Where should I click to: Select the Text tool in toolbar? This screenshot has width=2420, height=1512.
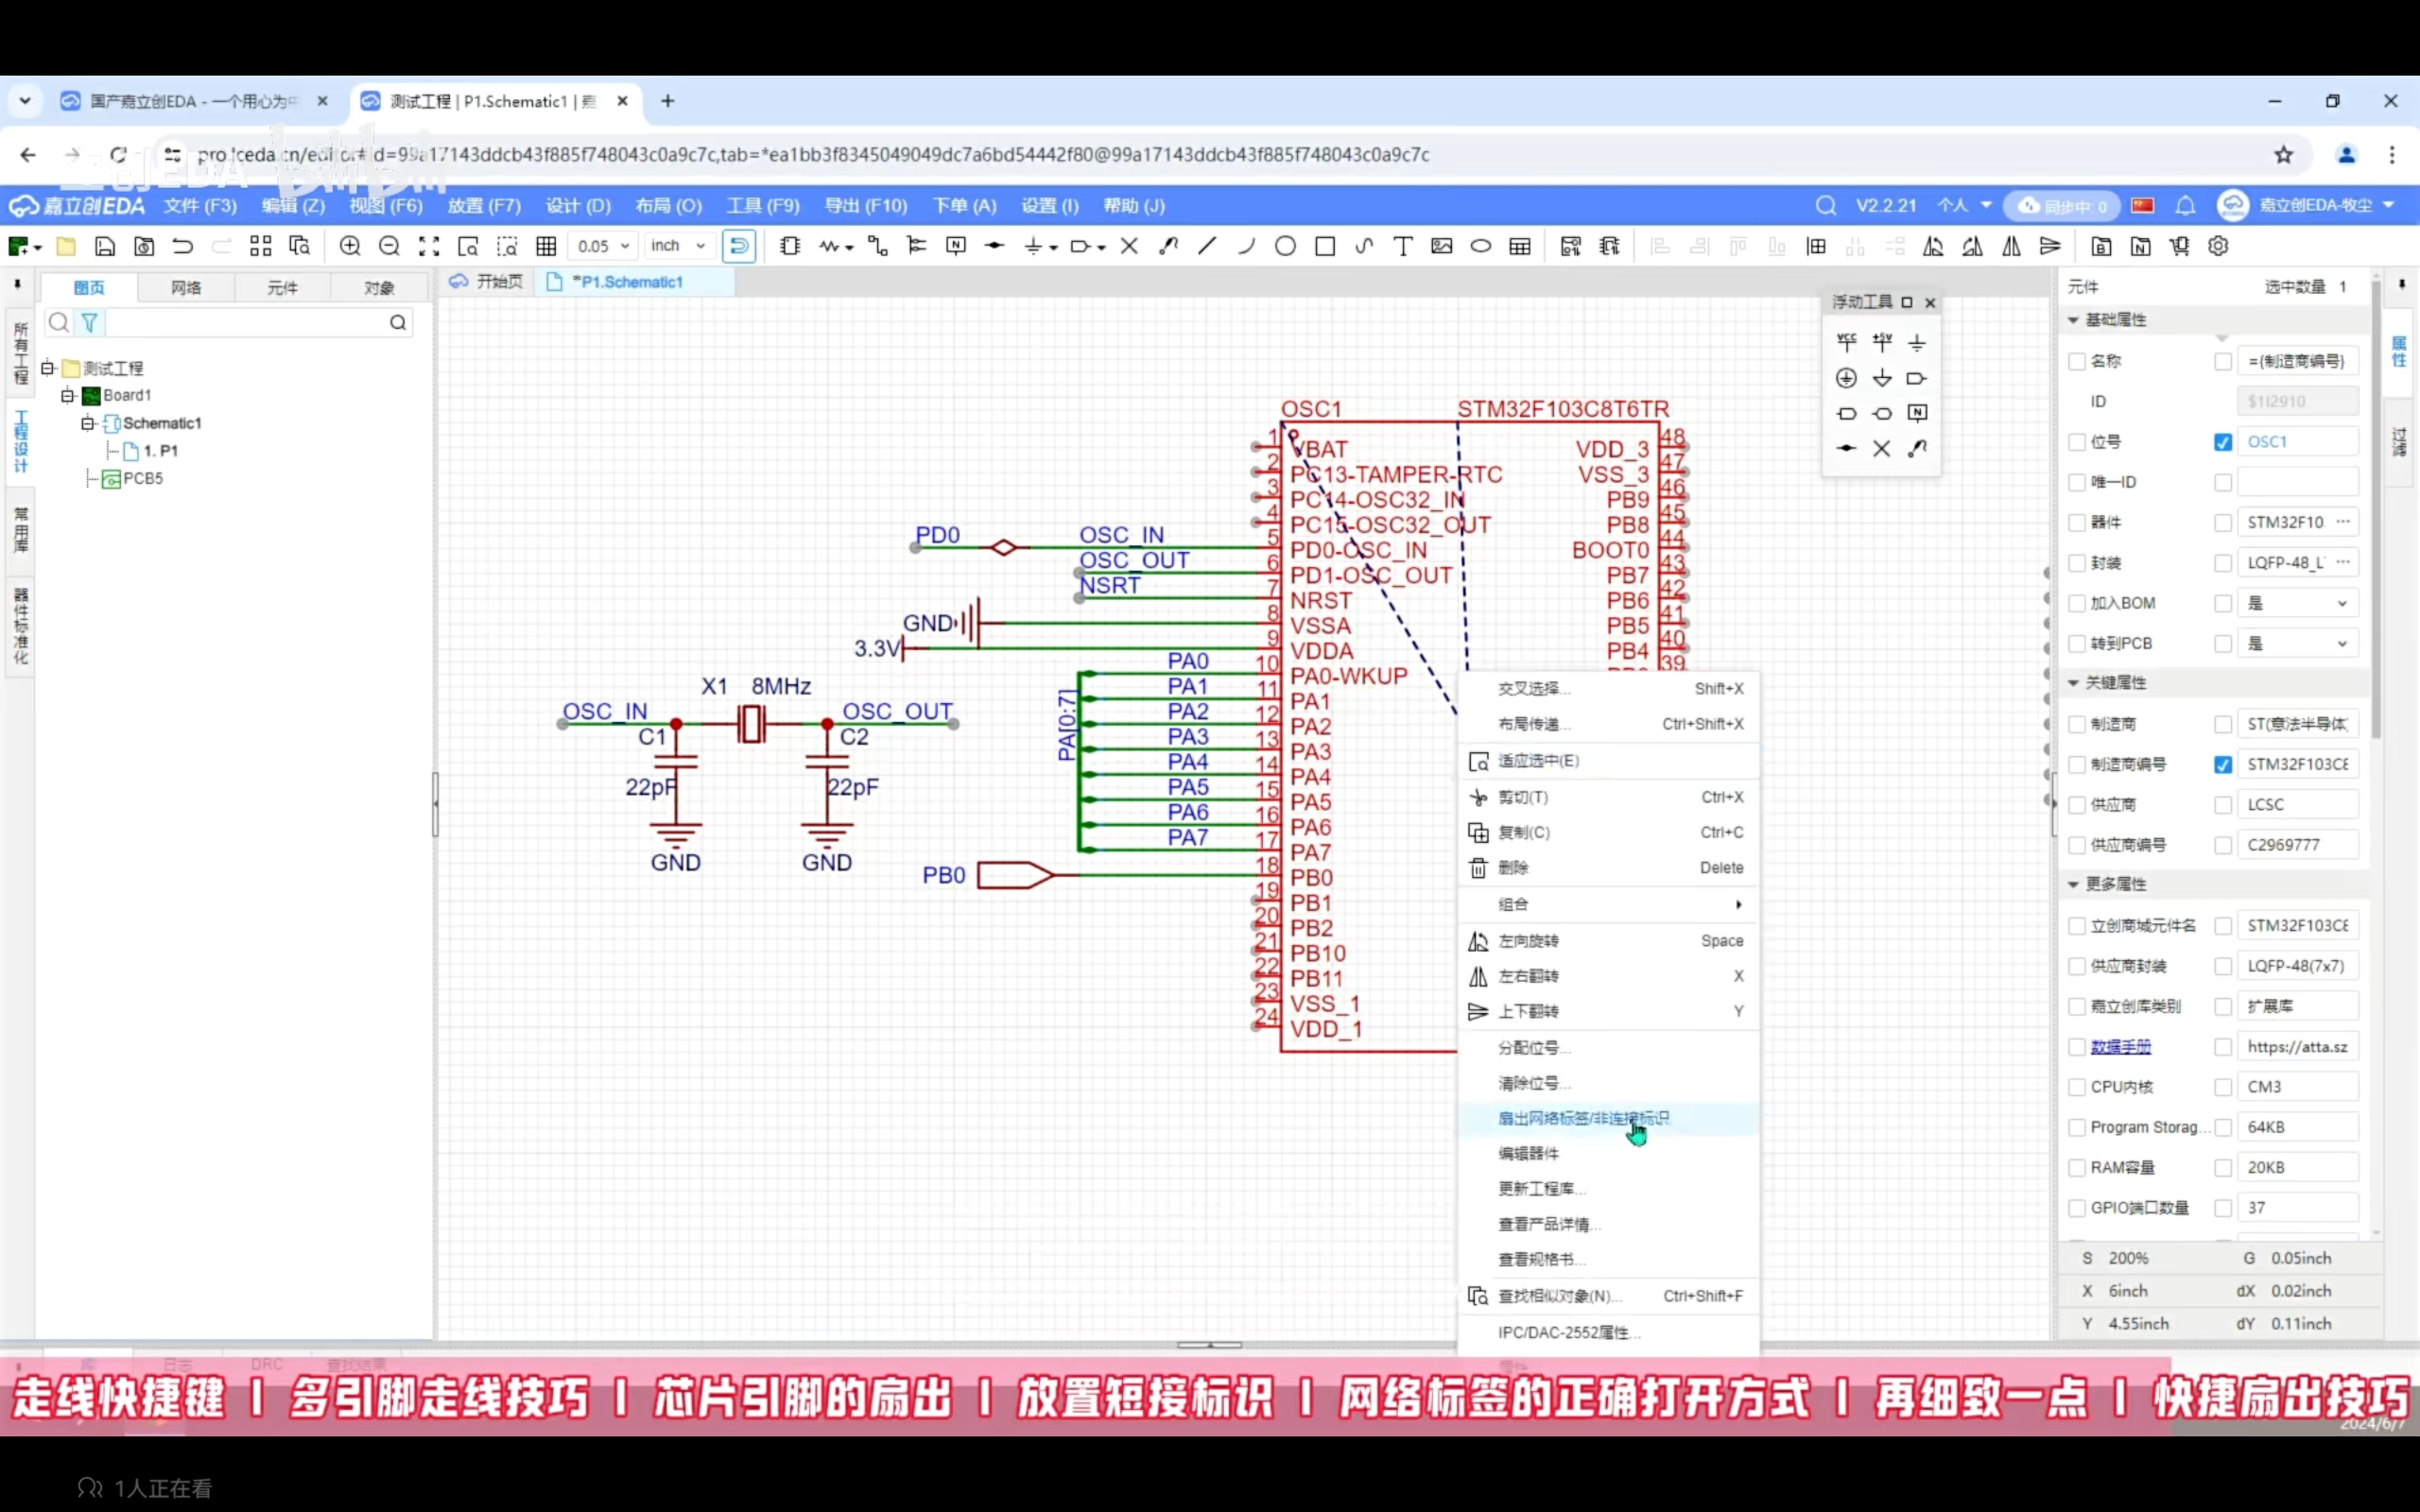[1402, 246]
